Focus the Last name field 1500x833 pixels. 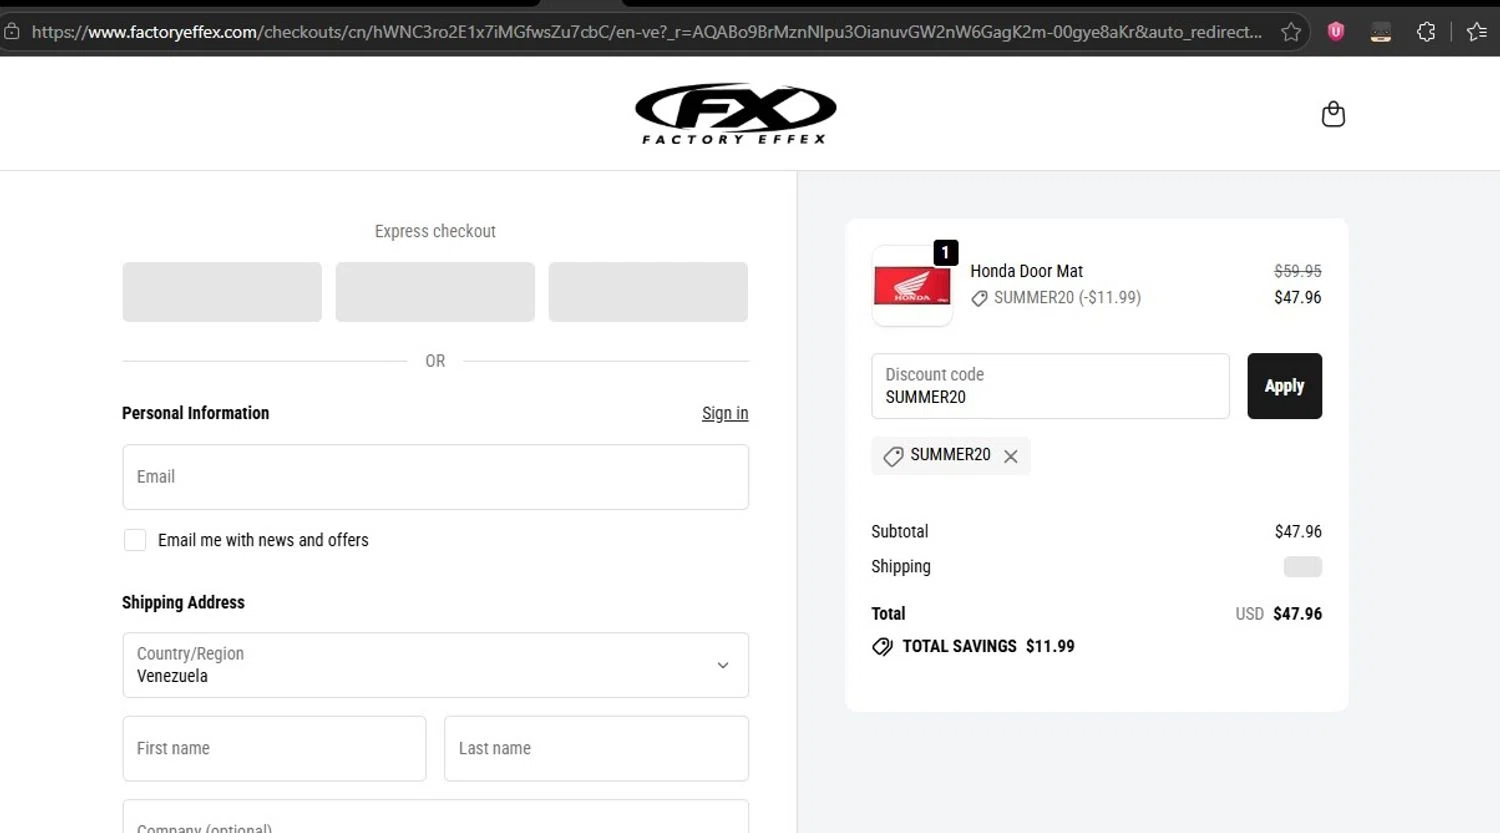[x=596, y=748]
